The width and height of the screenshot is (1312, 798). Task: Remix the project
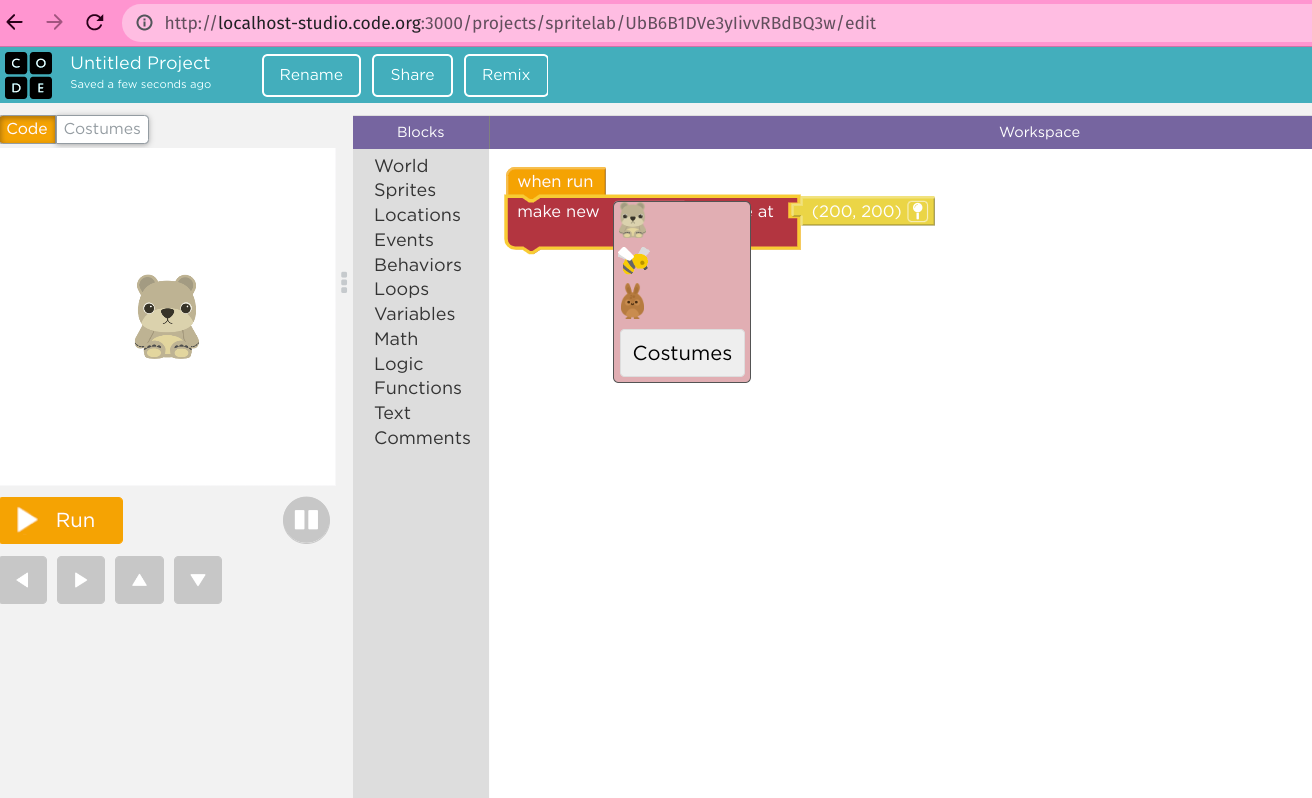point(505,74)
